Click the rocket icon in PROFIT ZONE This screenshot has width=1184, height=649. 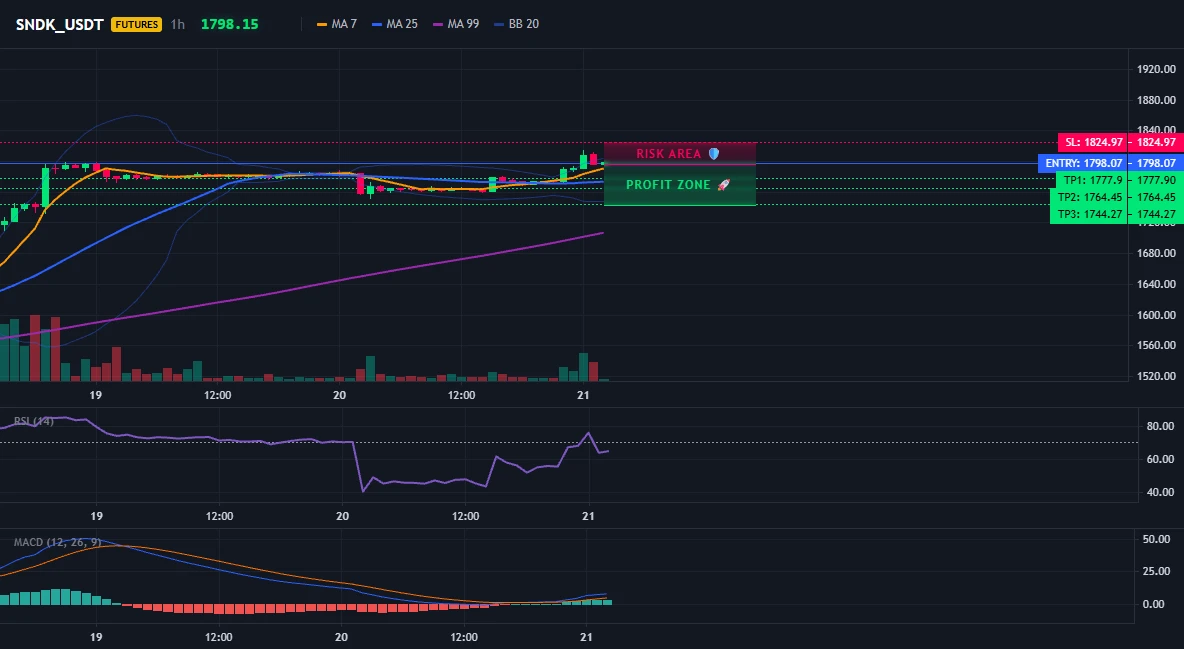(x=723, y=184)
